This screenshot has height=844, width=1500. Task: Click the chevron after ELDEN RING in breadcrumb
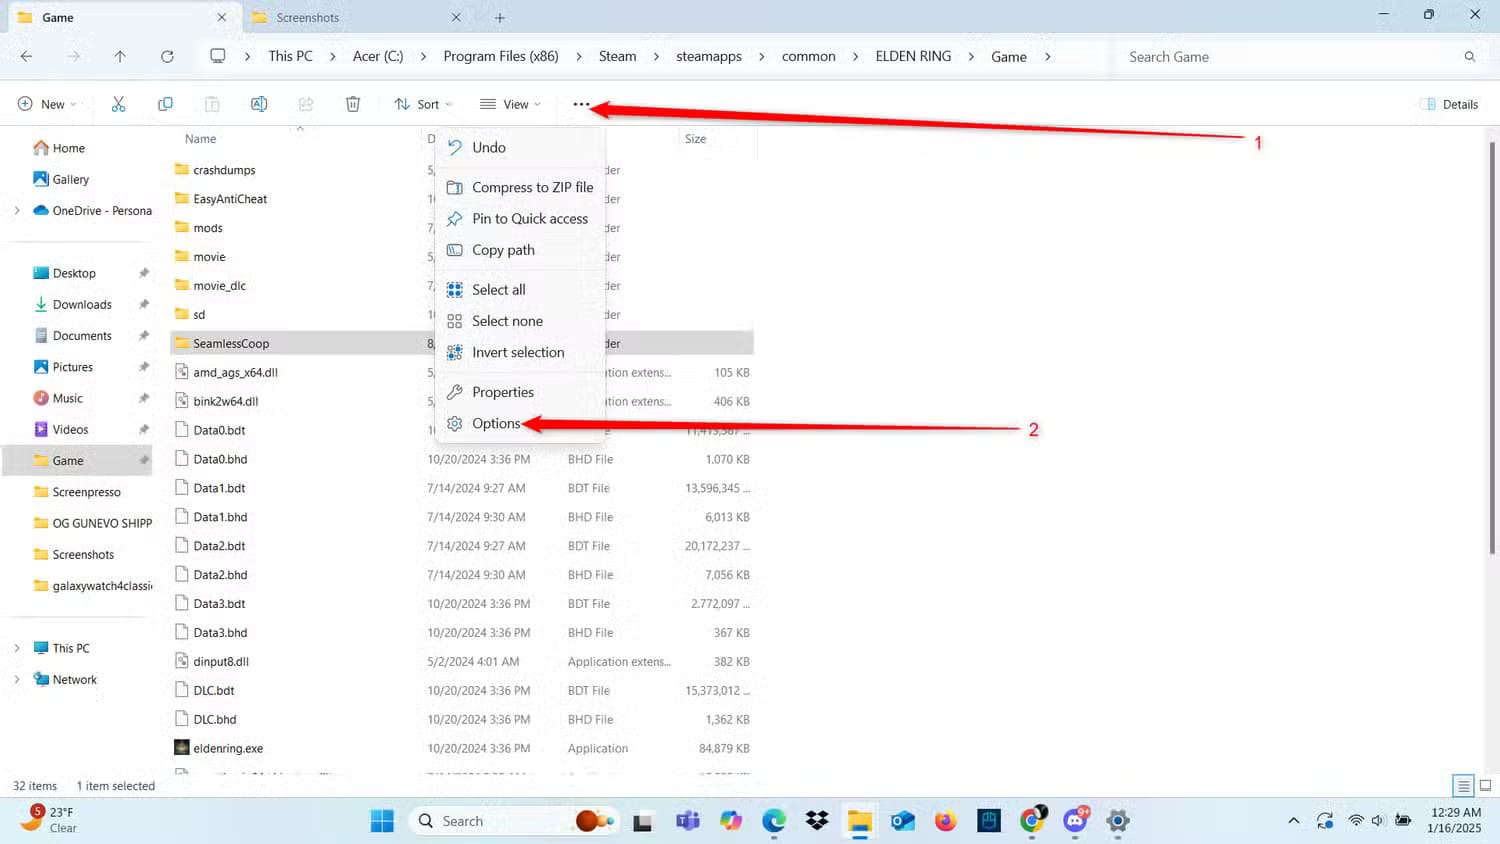click(x=971, y=57)
